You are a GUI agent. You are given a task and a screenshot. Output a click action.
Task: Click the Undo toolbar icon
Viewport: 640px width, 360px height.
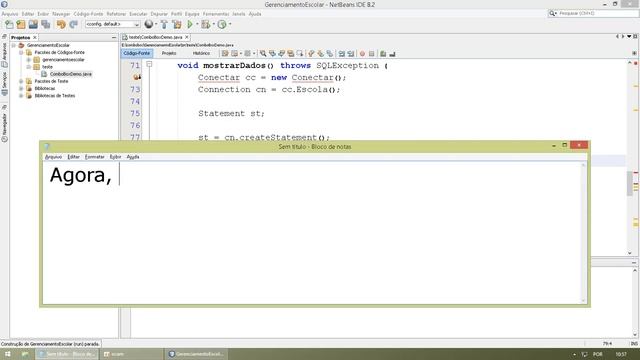pyautogui.click(x=61, y=24)
